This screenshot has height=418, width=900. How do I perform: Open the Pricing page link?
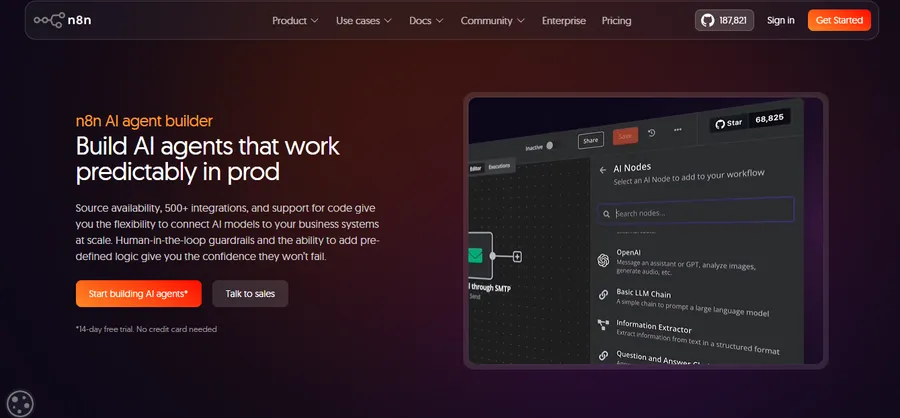pyautogui.click(x=616, y=21)
